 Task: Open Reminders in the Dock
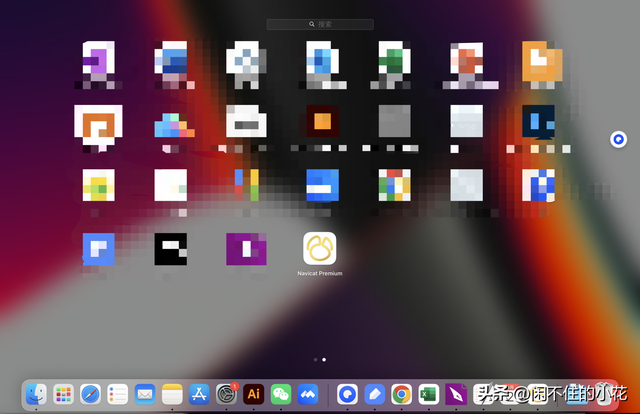118,394
